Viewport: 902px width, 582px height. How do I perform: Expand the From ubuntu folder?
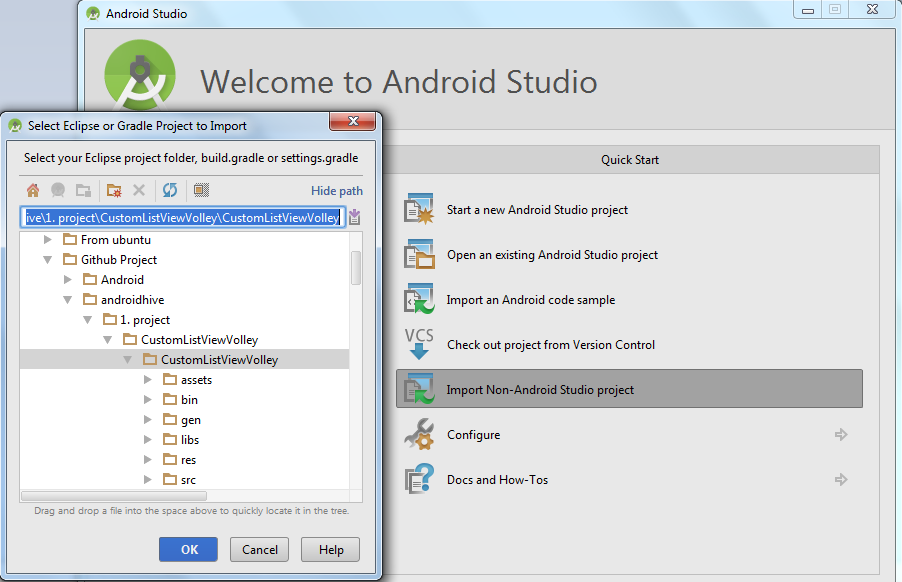pyautogui.click(x=48, y=239)
